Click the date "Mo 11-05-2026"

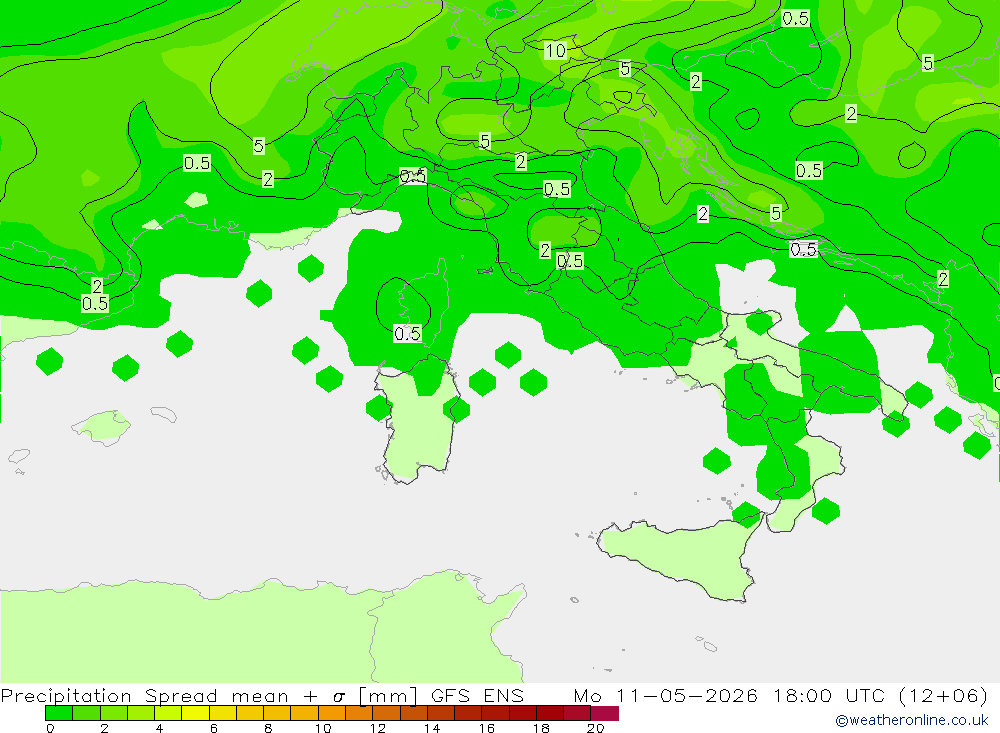[666, 695]
